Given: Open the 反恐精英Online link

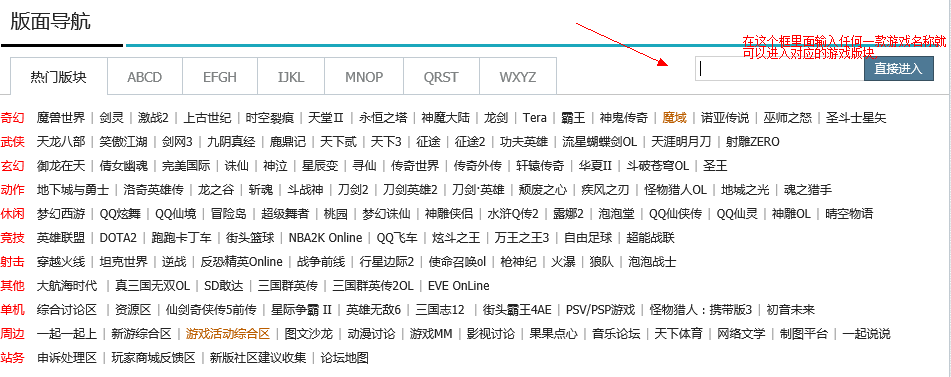Looking at the screenshot, I should [x=241, y=262].
